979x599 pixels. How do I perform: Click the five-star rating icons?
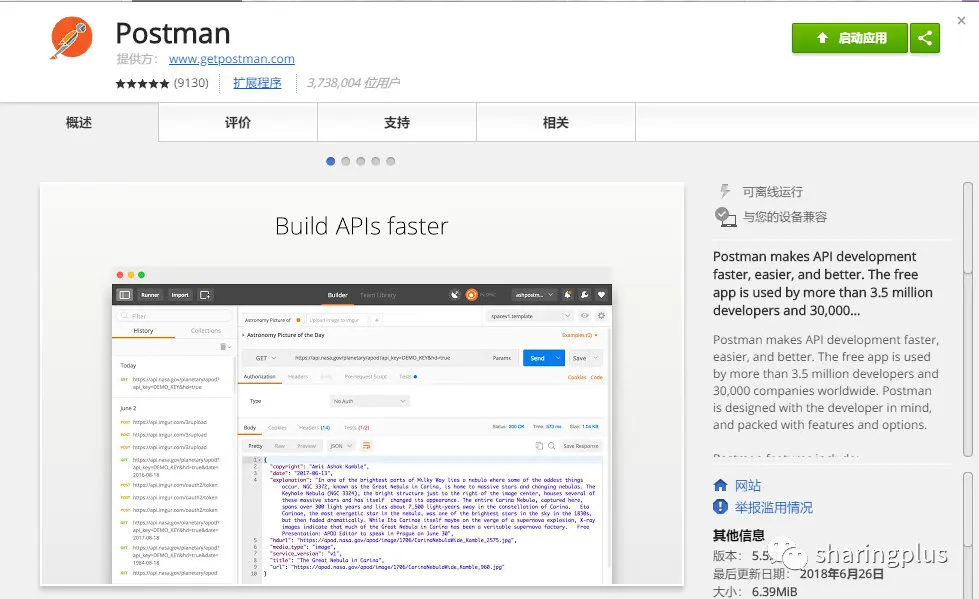pos(142,83)
